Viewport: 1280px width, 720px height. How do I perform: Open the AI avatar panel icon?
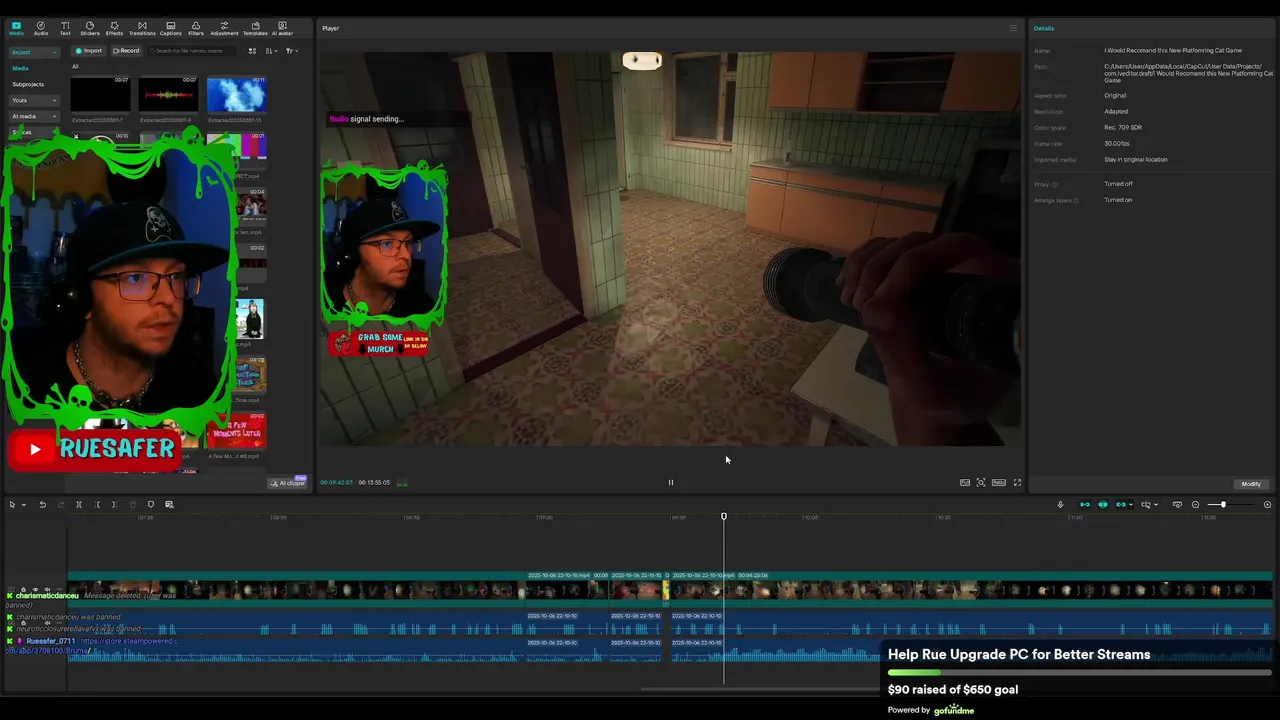282,28
